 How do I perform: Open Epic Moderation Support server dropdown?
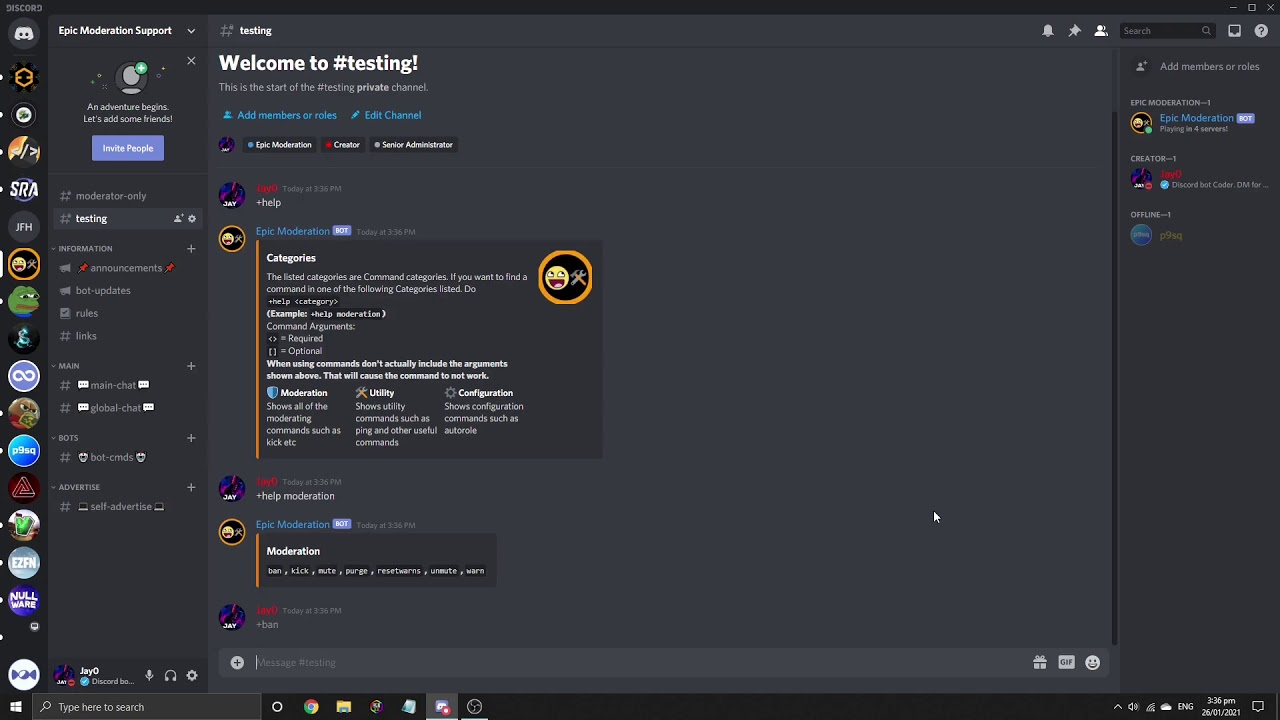click(191, 31)
